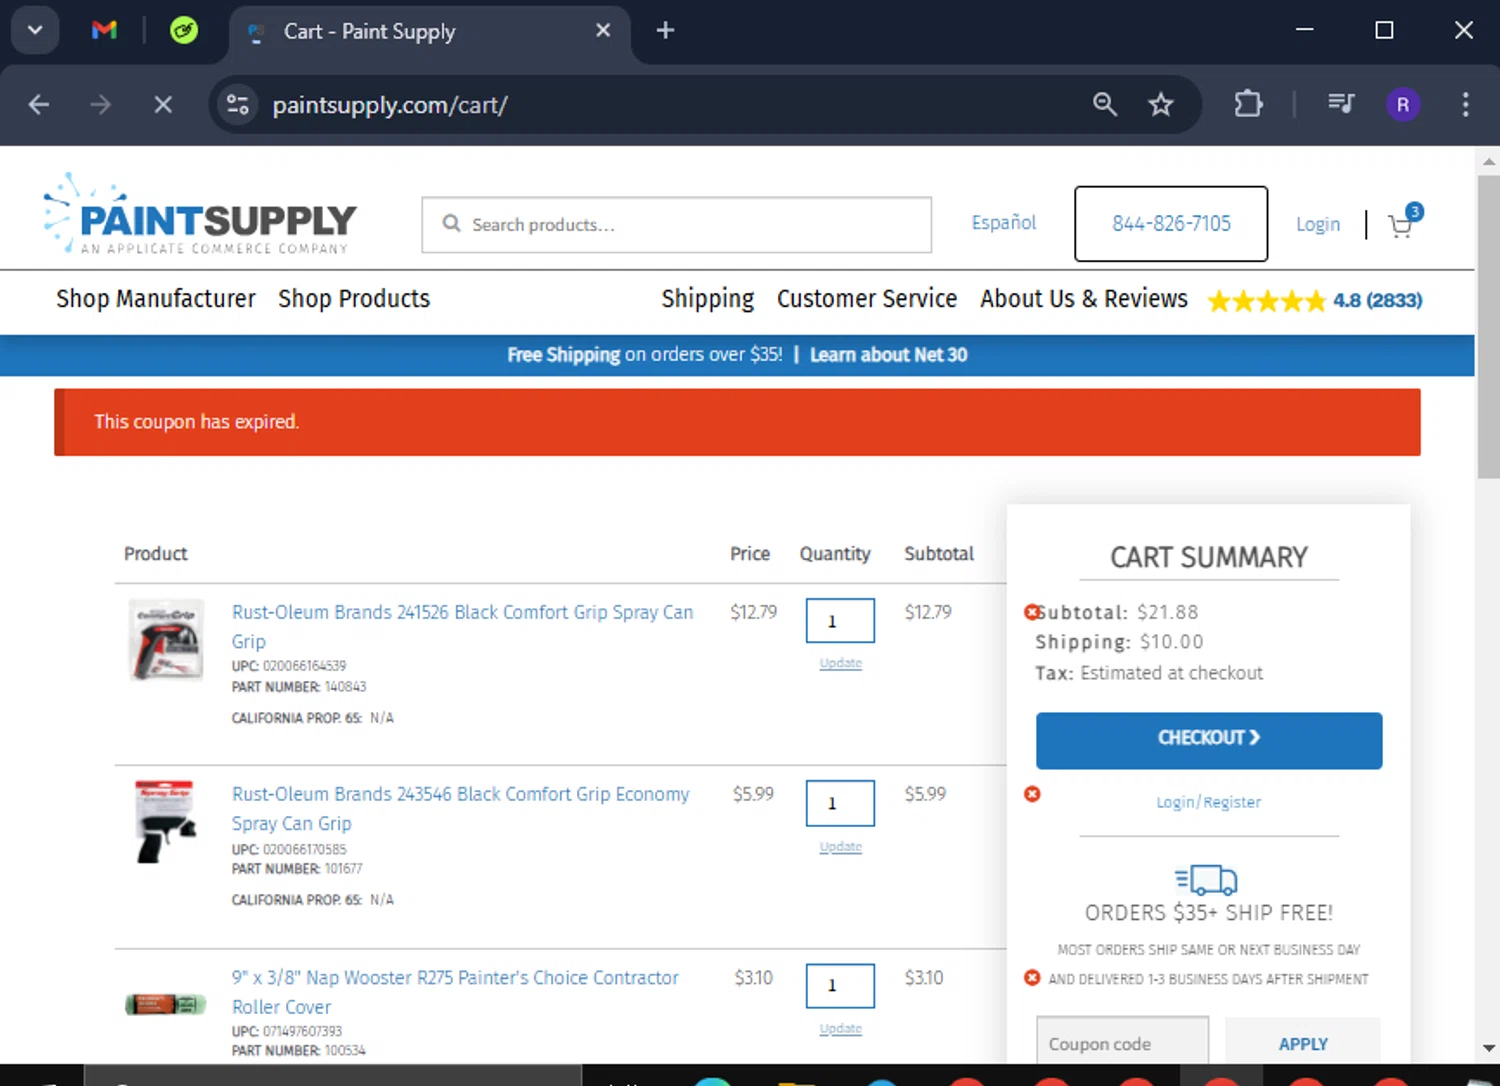The image size is (1500, 1086).
Task: Open the Login/Register link in cart summary
Action: coord(1208,802)
